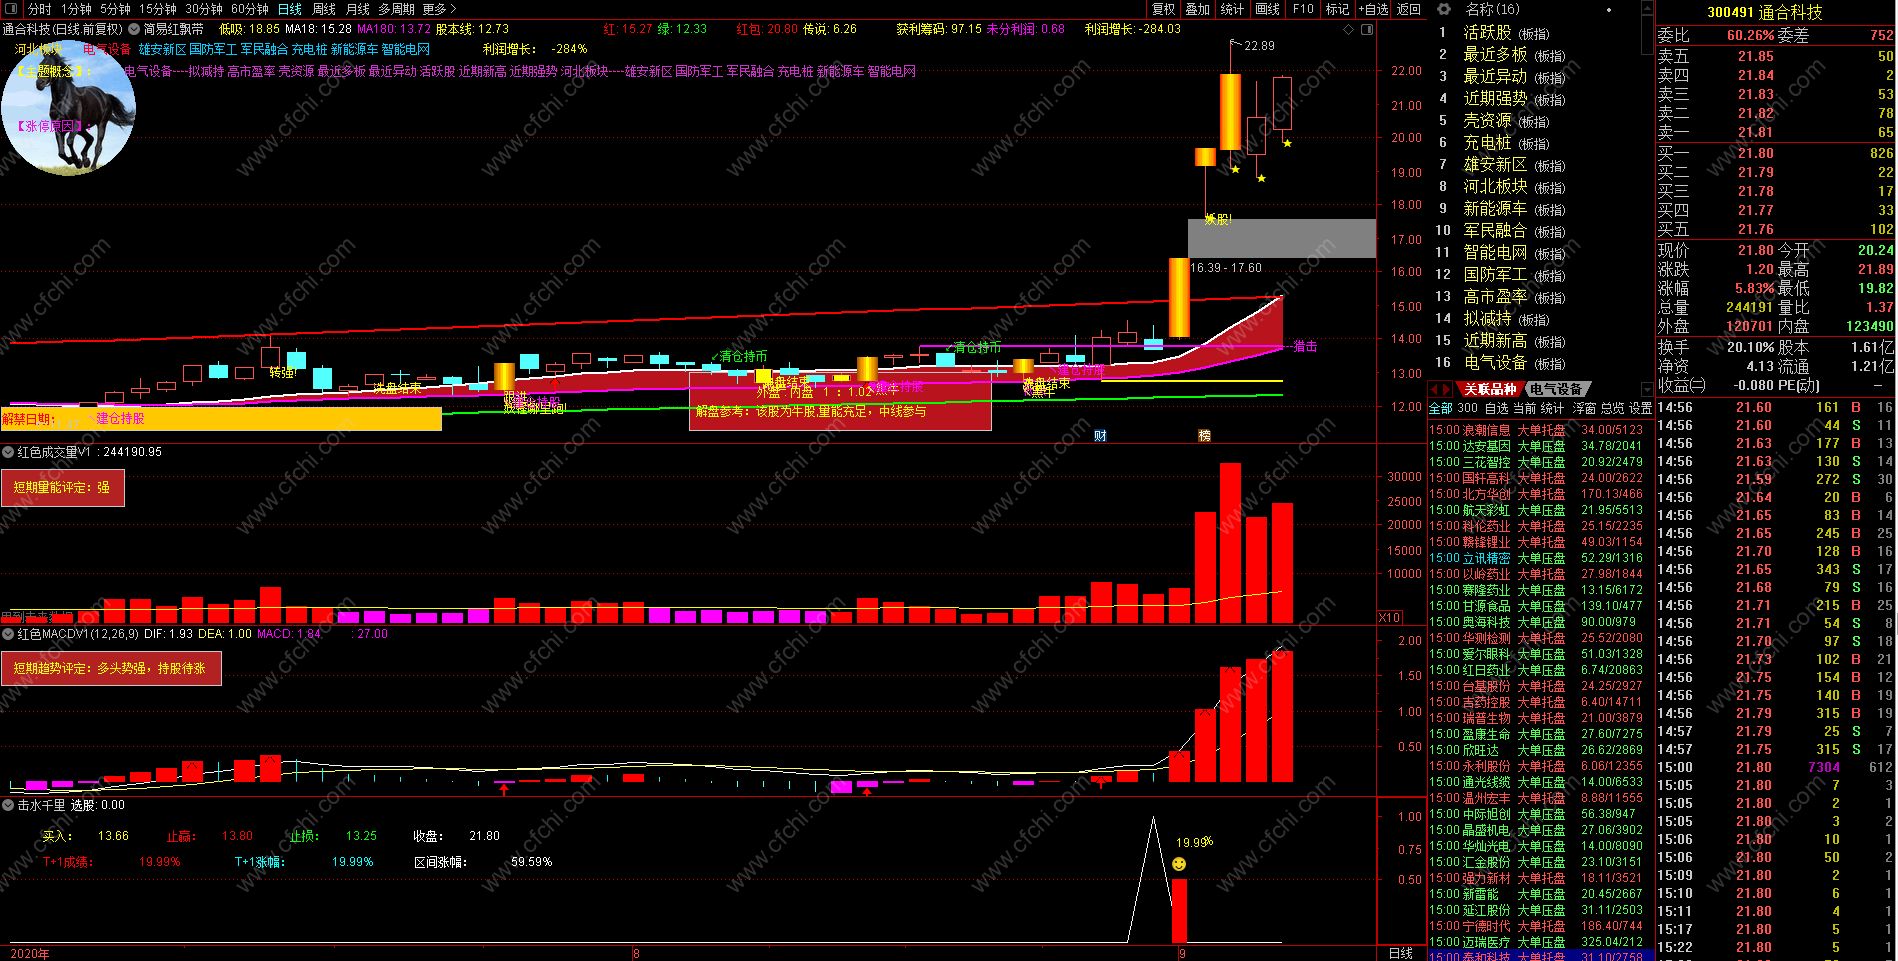Open the settings gear beside 名称(16)
The image size is (1898, 961).
[1443, 9]
